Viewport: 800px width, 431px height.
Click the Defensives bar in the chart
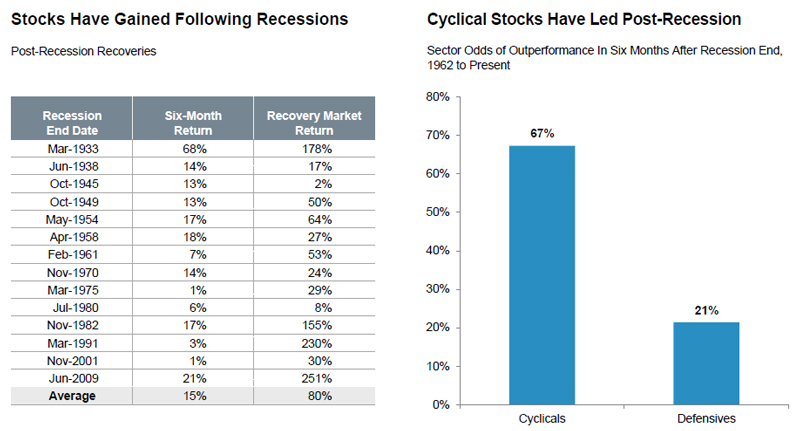click(x=708, y=364)
